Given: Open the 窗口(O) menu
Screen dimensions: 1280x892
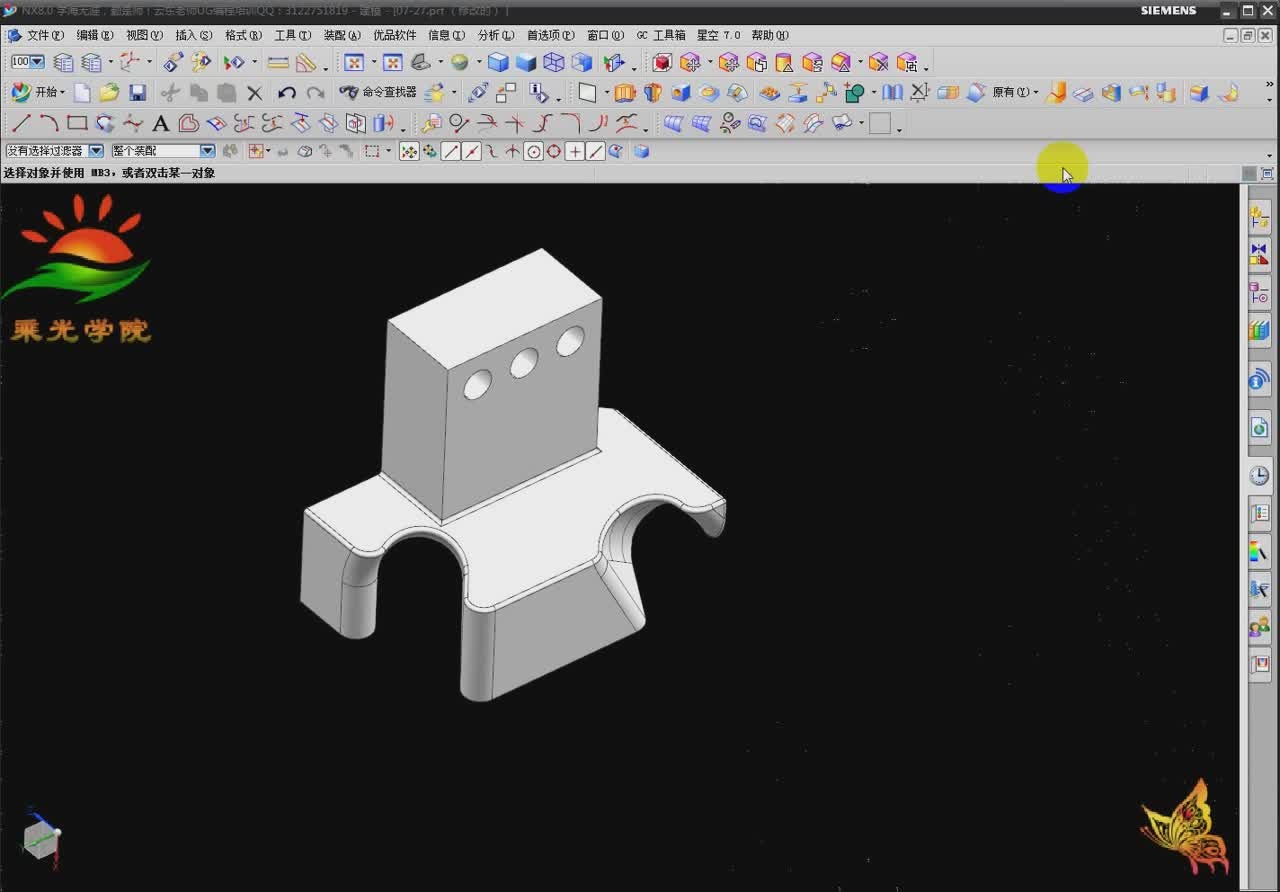Looking at the screenshot, I should (605, 35).
